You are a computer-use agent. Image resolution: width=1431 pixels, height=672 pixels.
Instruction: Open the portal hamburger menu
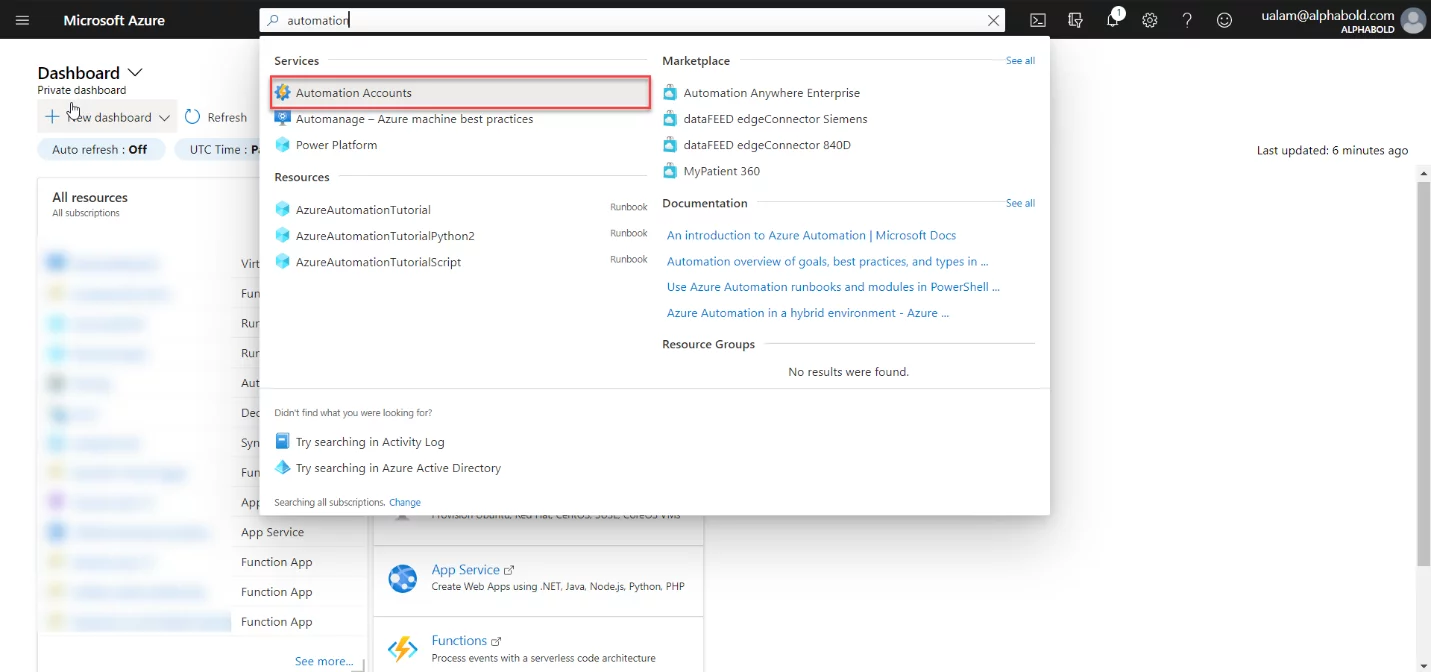click(22, 20)
